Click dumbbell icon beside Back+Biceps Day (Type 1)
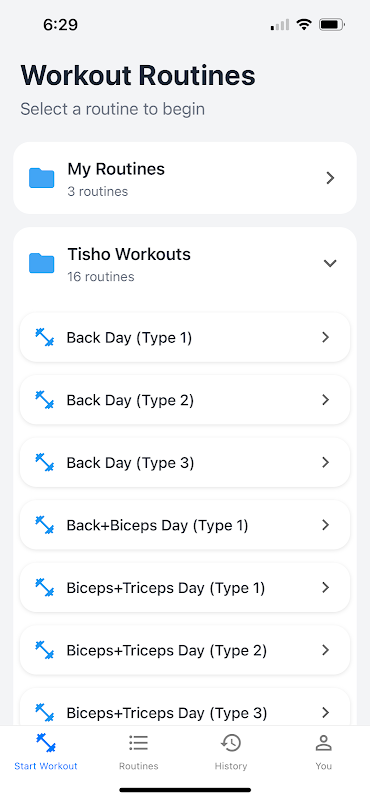 tap(44, 525)
